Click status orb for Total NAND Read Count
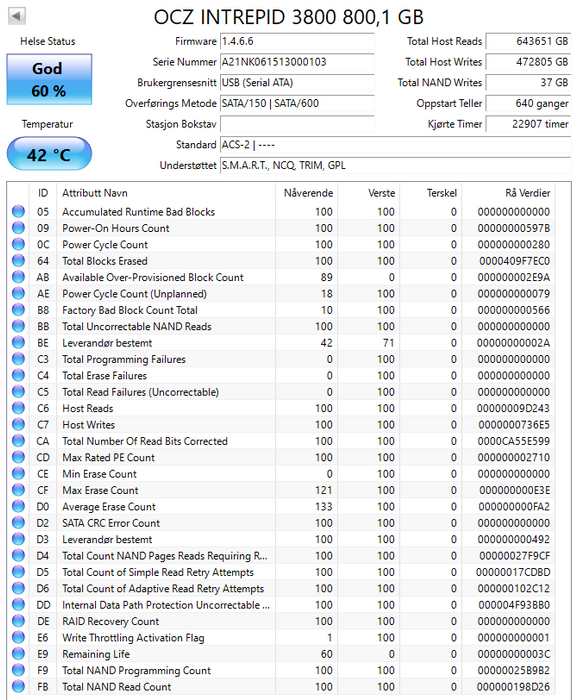The height and width of the screenshot is (700, 578). pyautogui.click(x=18, y=687)
